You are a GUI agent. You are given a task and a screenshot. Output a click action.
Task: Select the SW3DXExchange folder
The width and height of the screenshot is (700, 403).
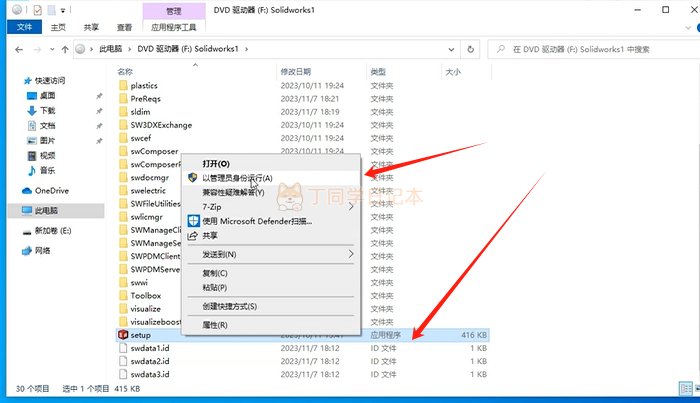(161, 125)
